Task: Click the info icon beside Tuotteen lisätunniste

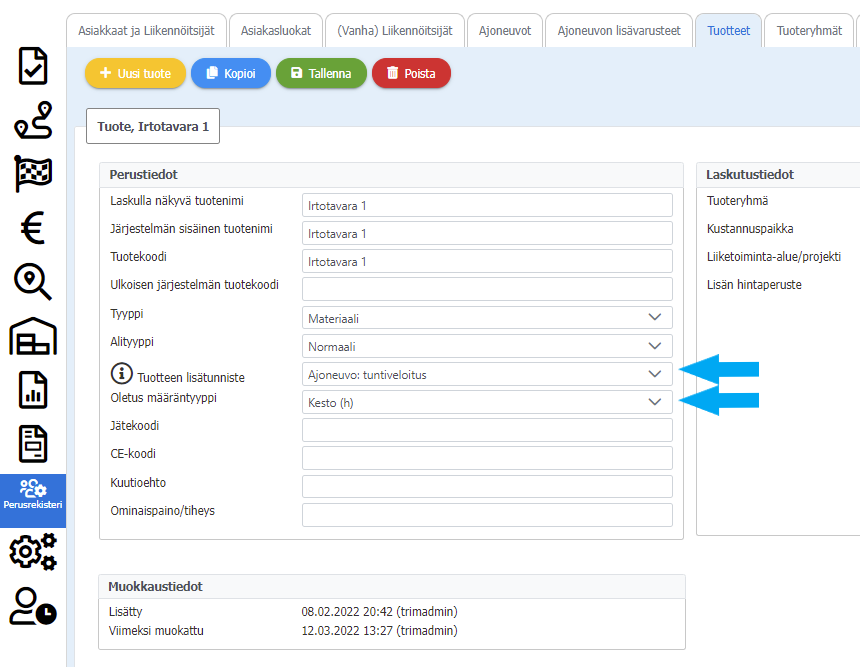Action: (x=121, y=374)
